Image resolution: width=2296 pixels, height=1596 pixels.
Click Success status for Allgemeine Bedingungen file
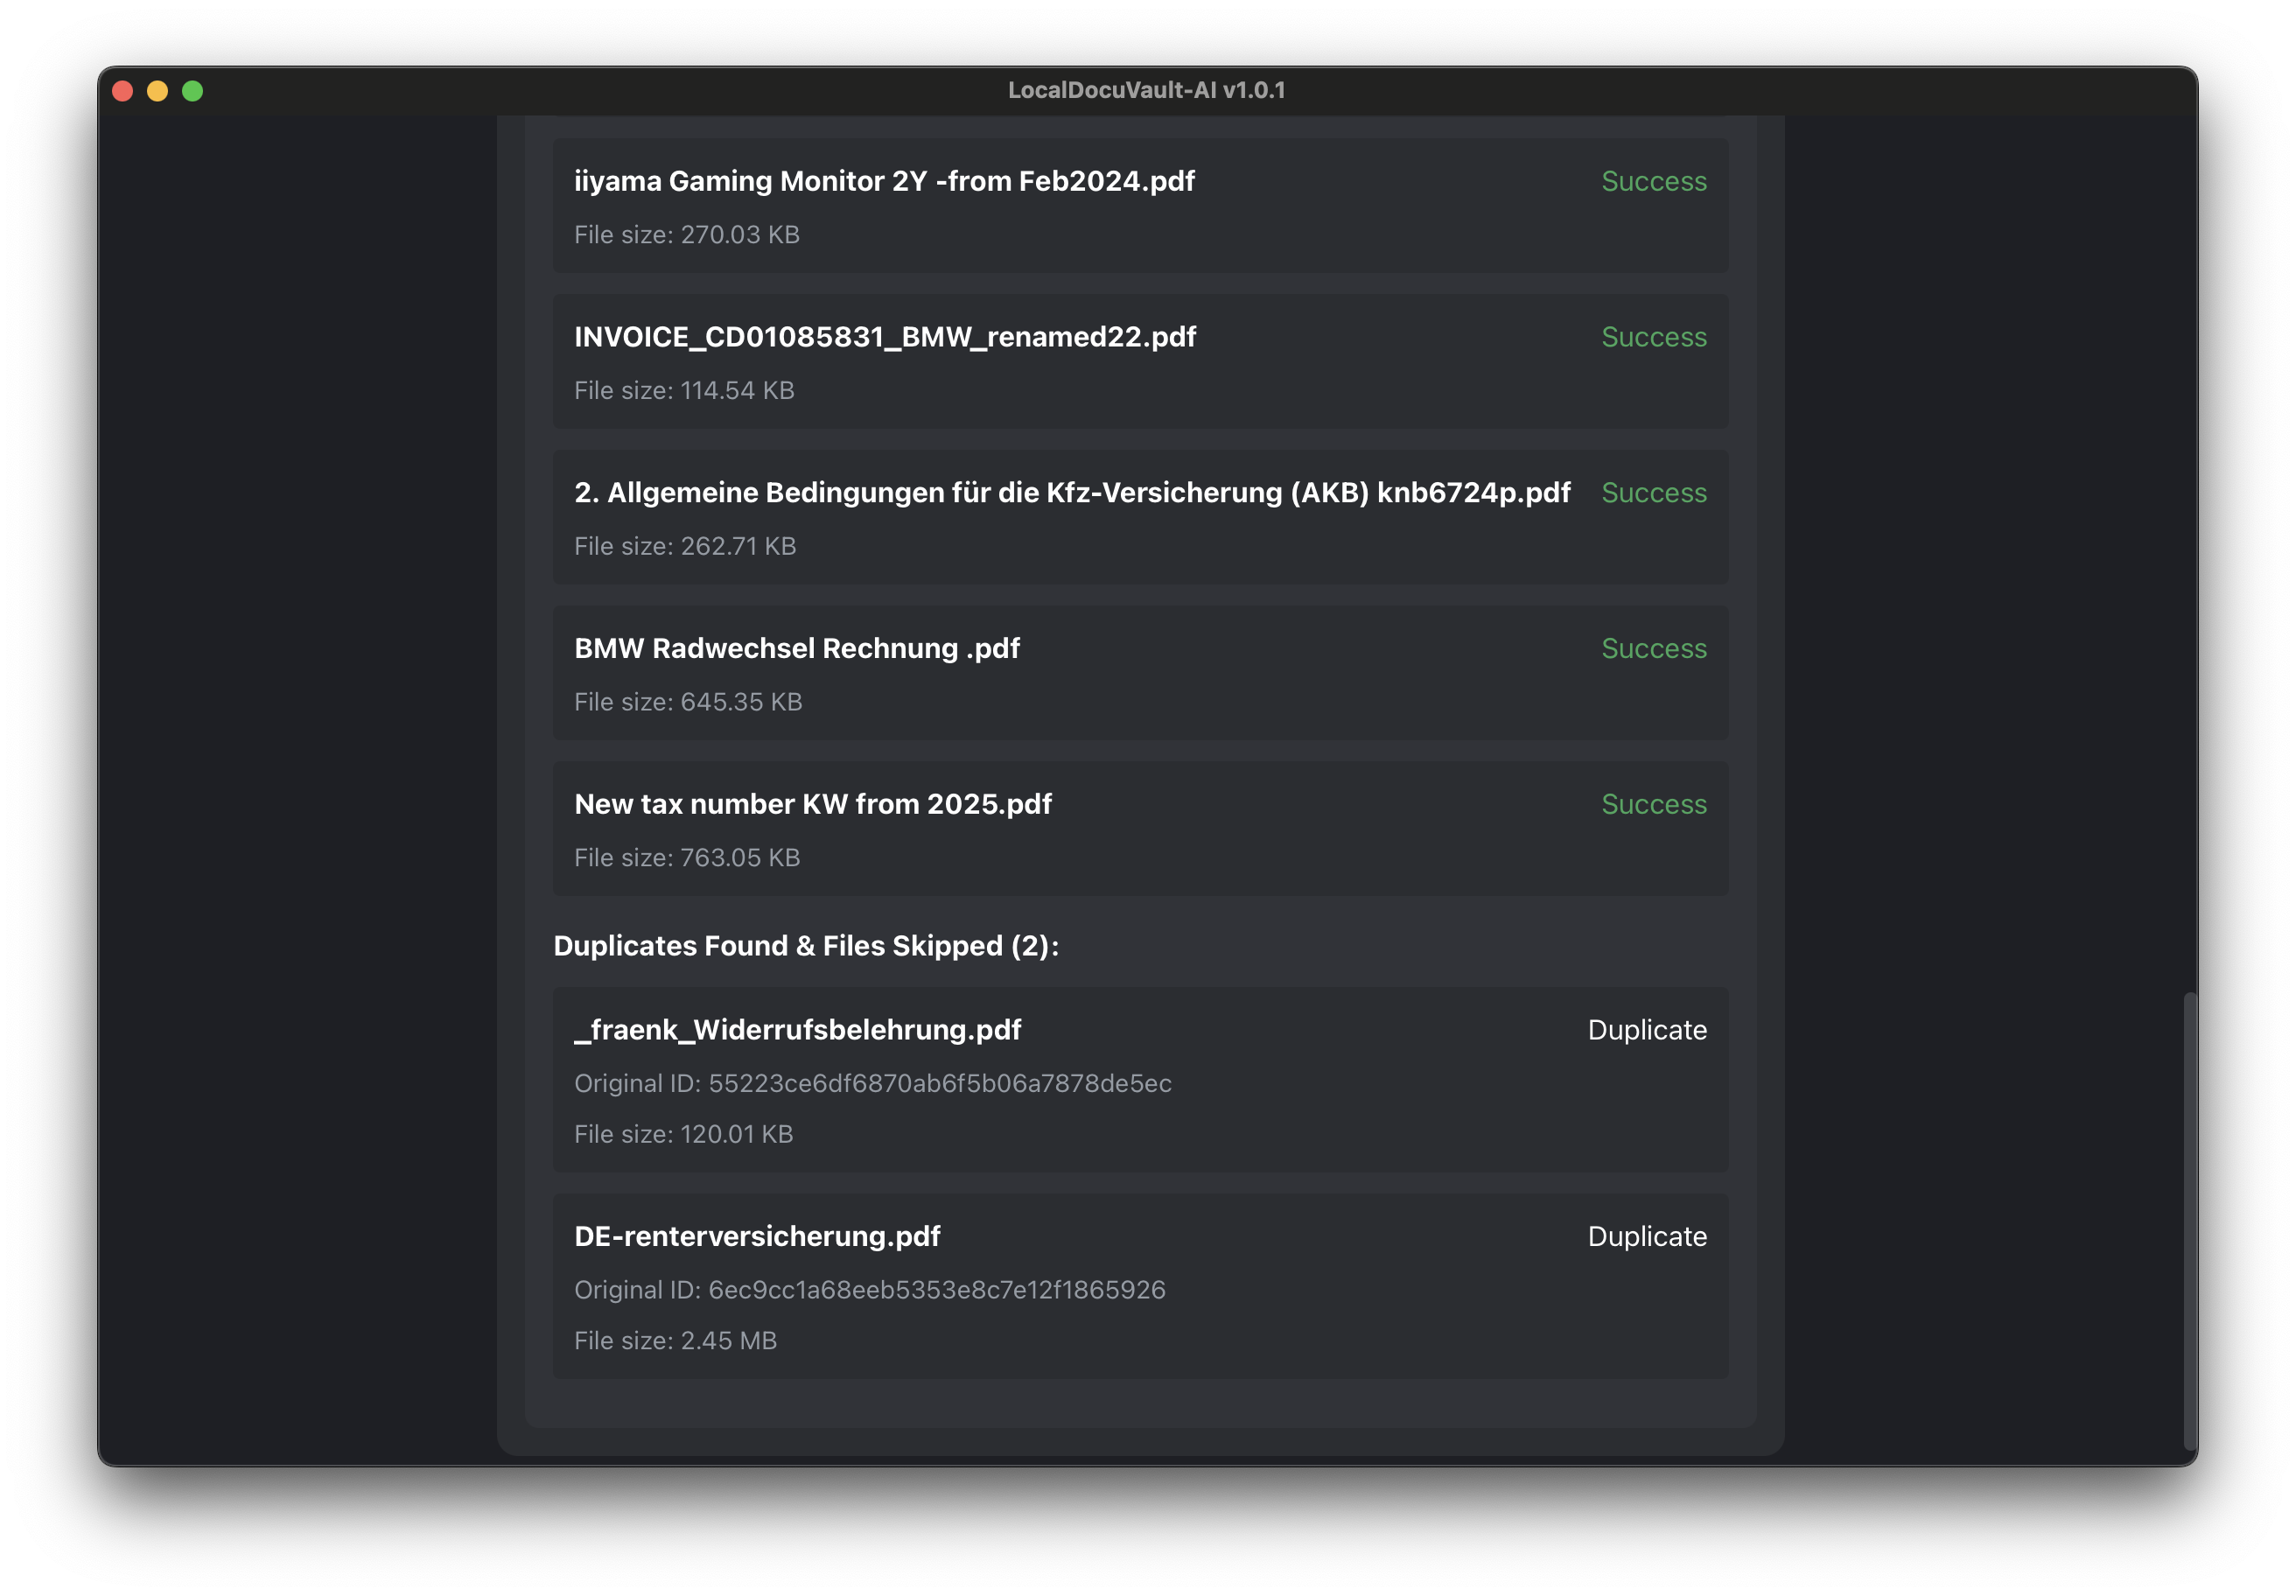[1654, 493]
